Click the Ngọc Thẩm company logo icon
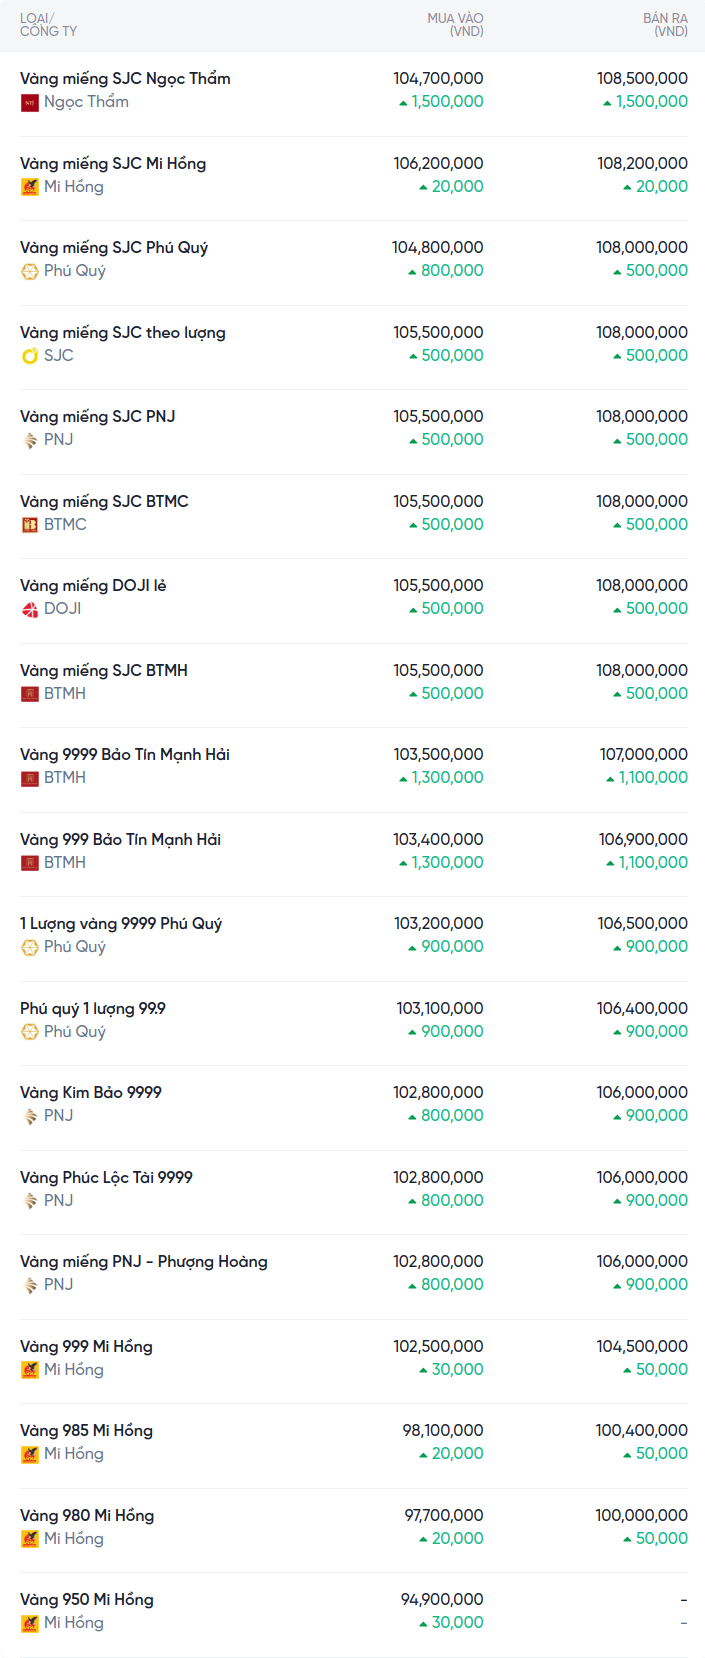Image resolution: width=705 pixels, height=1658 pixels. pyautogui.click(x=30, y=102)
